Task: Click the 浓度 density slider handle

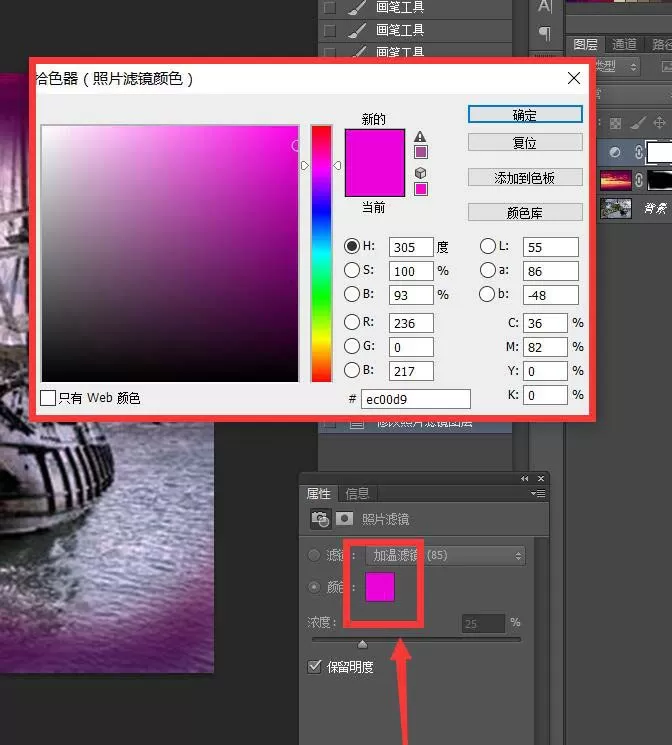Action: [363, 644]
